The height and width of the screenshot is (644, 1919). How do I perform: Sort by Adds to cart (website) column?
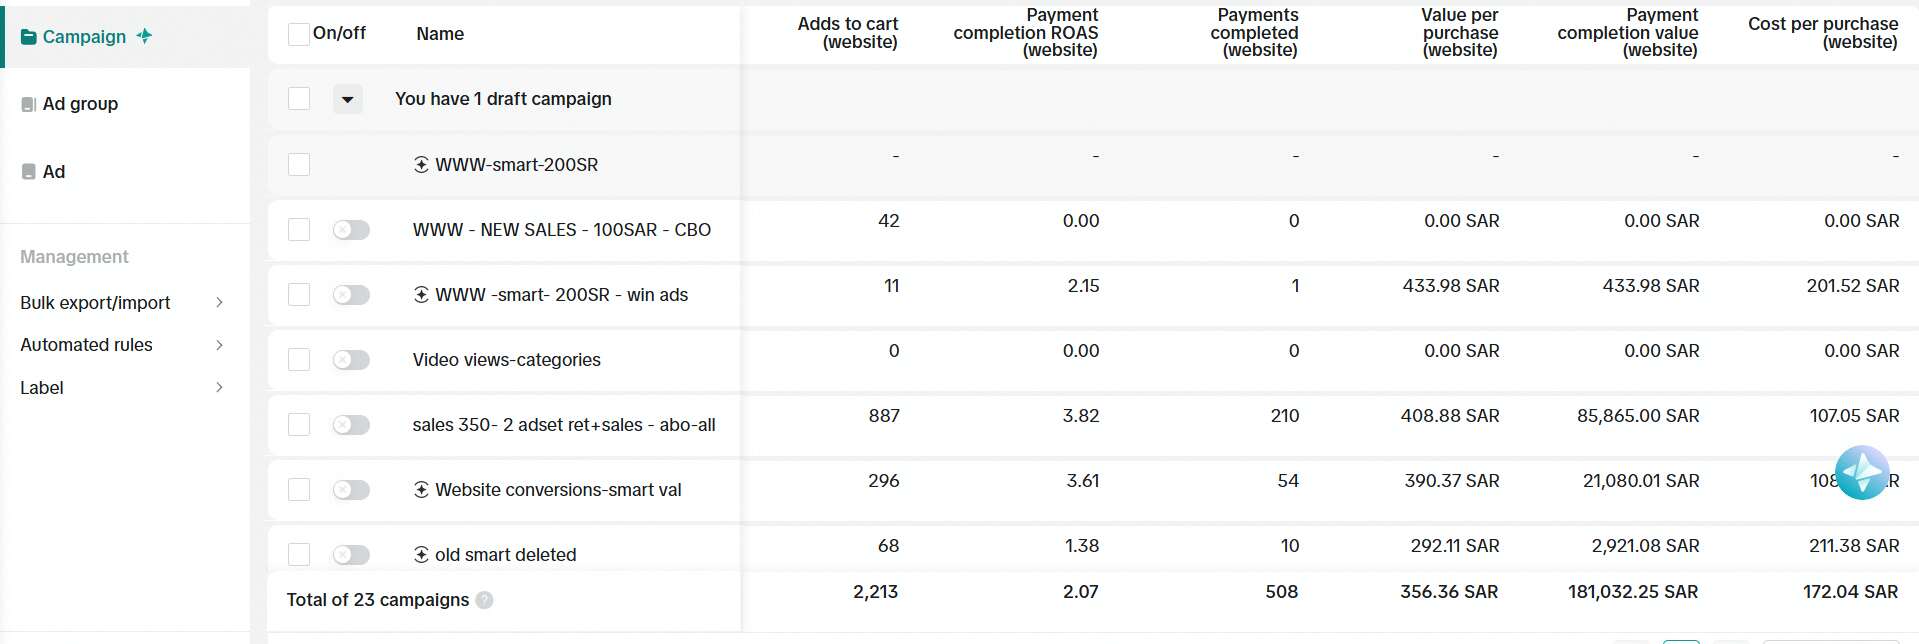[847, 33]
